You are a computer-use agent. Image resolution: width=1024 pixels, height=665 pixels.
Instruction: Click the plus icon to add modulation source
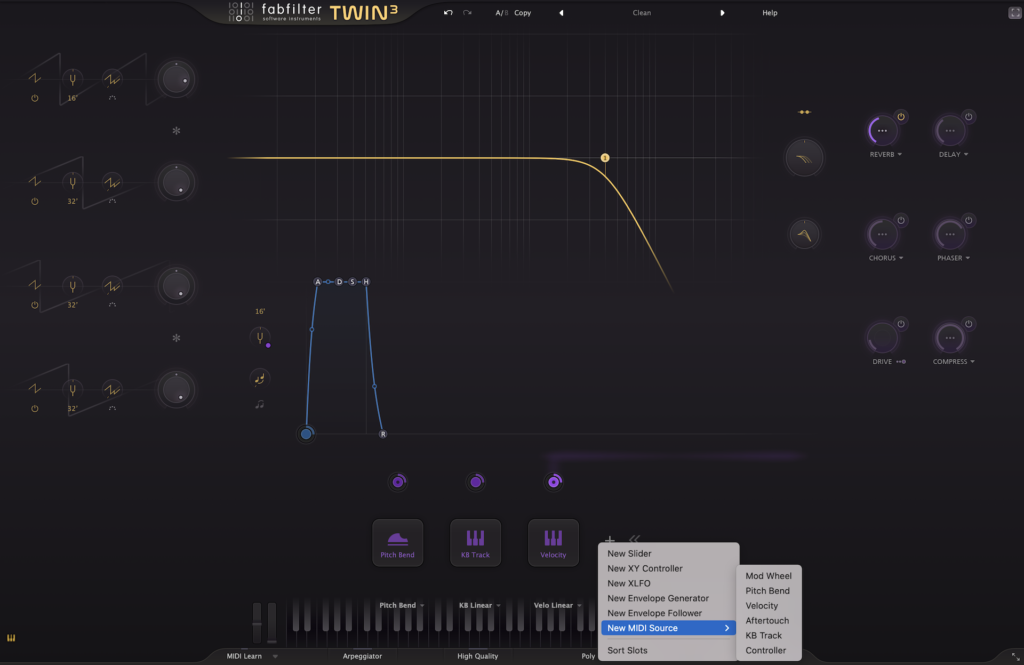coord(610,540)
